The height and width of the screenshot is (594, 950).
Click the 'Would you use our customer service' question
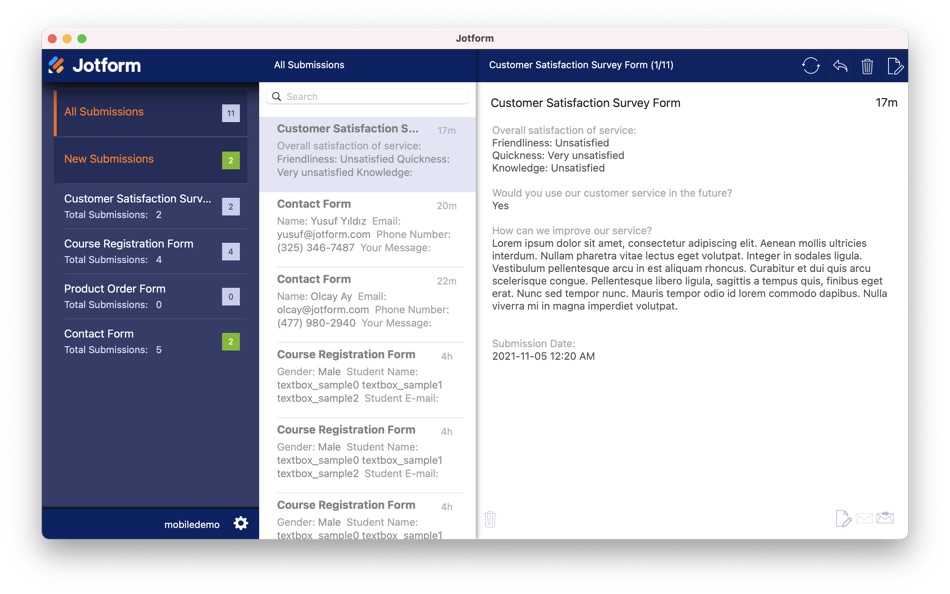coord(612,193)
